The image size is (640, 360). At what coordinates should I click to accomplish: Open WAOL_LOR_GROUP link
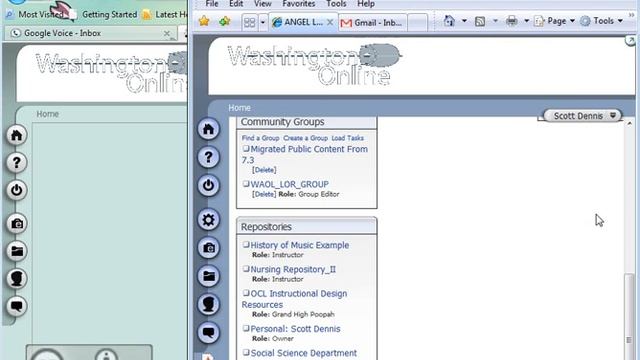click(x=289, y=184)
